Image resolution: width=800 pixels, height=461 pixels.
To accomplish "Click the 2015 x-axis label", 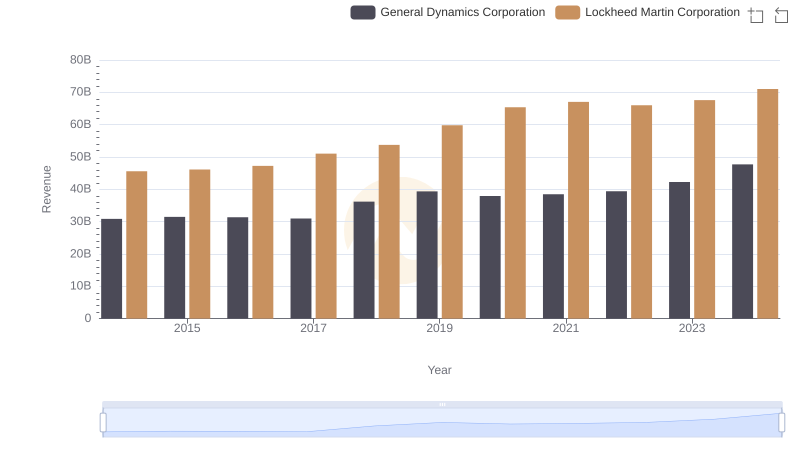I will click(187, 328).
